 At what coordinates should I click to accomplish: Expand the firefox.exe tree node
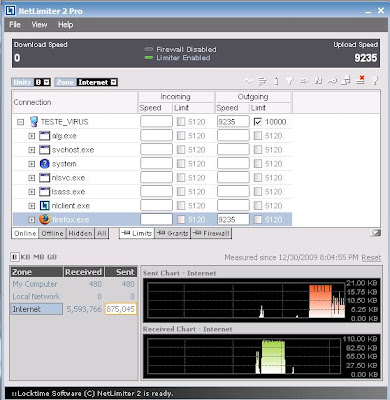(x=32, y=220)
